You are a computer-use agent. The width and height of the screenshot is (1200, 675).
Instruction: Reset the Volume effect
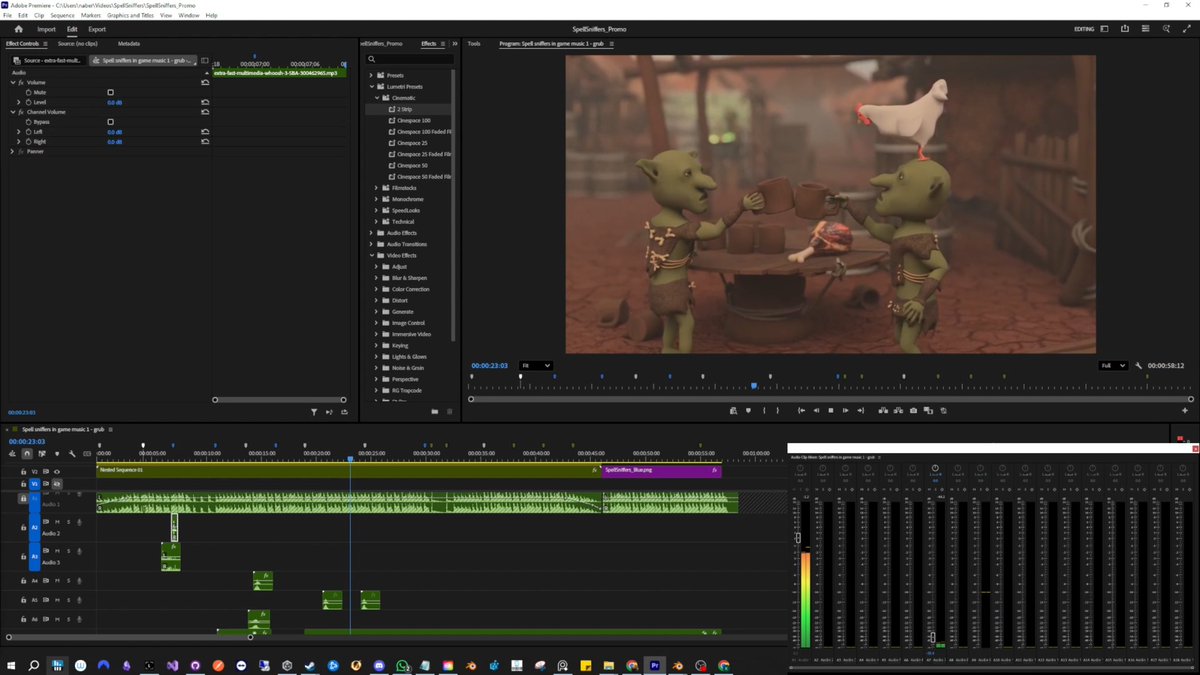[205, 82]
